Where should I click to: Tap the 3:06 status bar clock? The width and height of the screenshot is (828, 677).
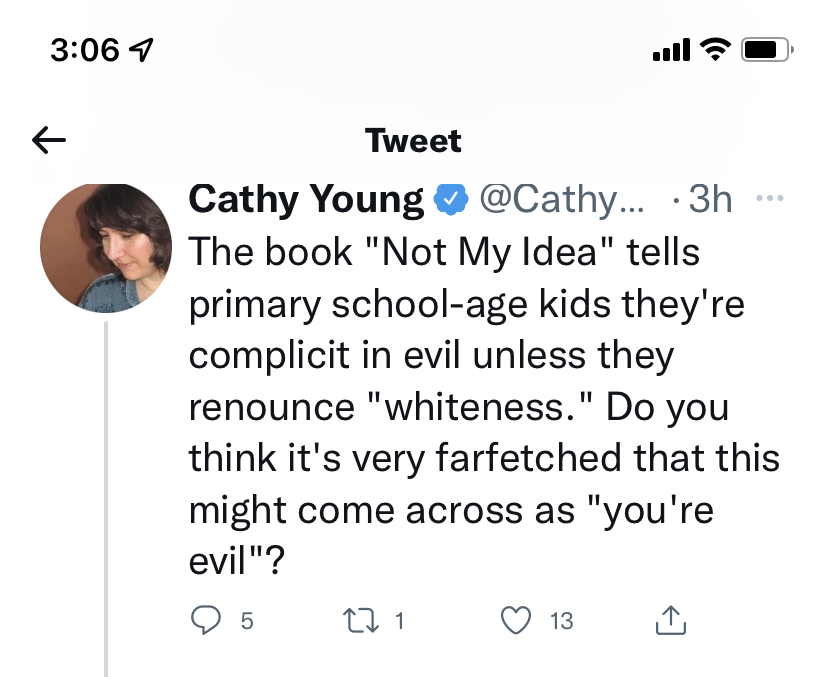pos(85,49)
